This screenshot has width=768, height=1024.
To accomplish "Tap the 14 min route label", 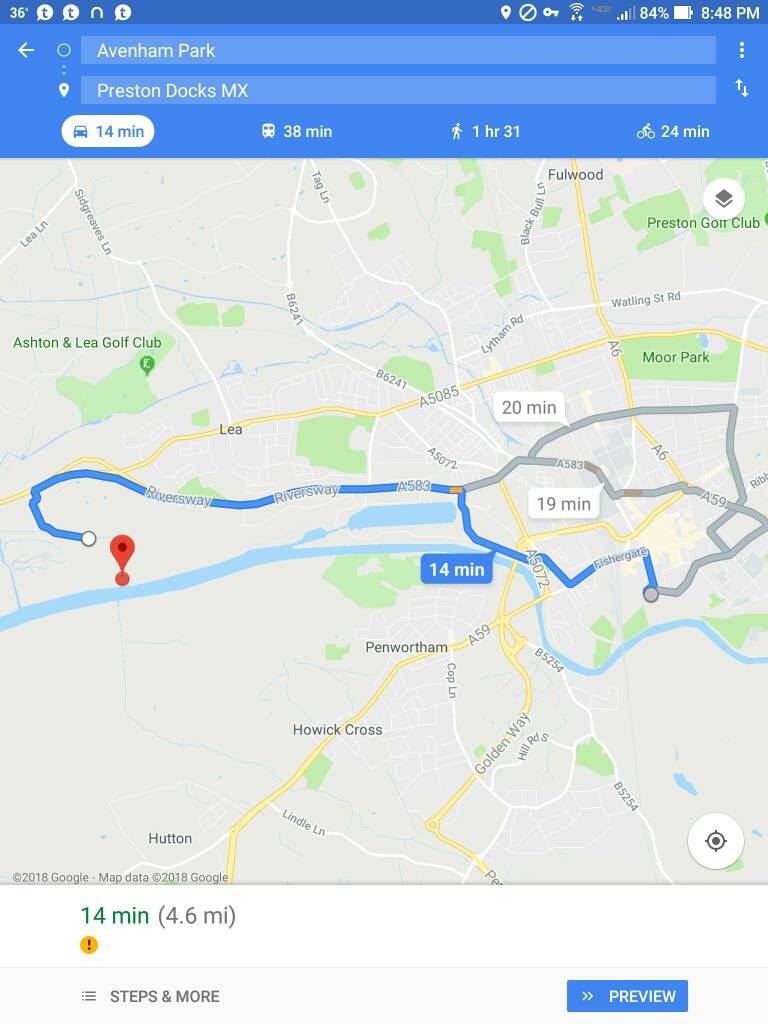I will [x=456, y=569].
